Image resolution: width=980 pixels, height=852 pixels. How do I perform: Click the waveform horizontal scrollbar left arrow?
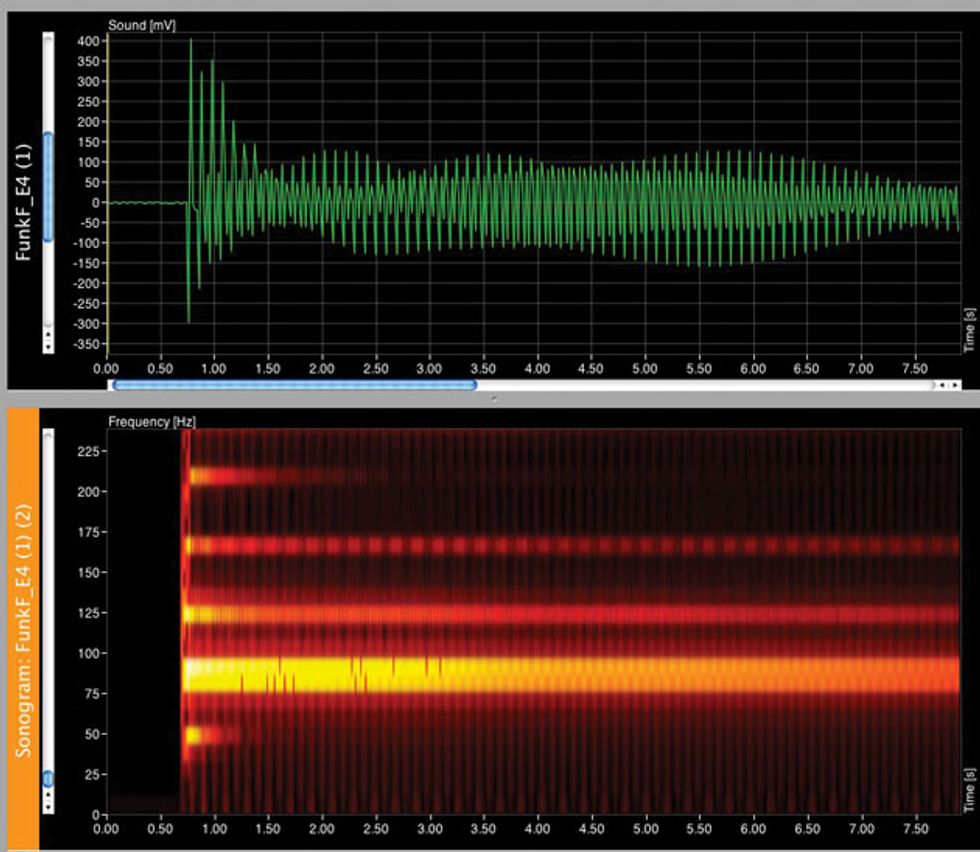(943, 384)
